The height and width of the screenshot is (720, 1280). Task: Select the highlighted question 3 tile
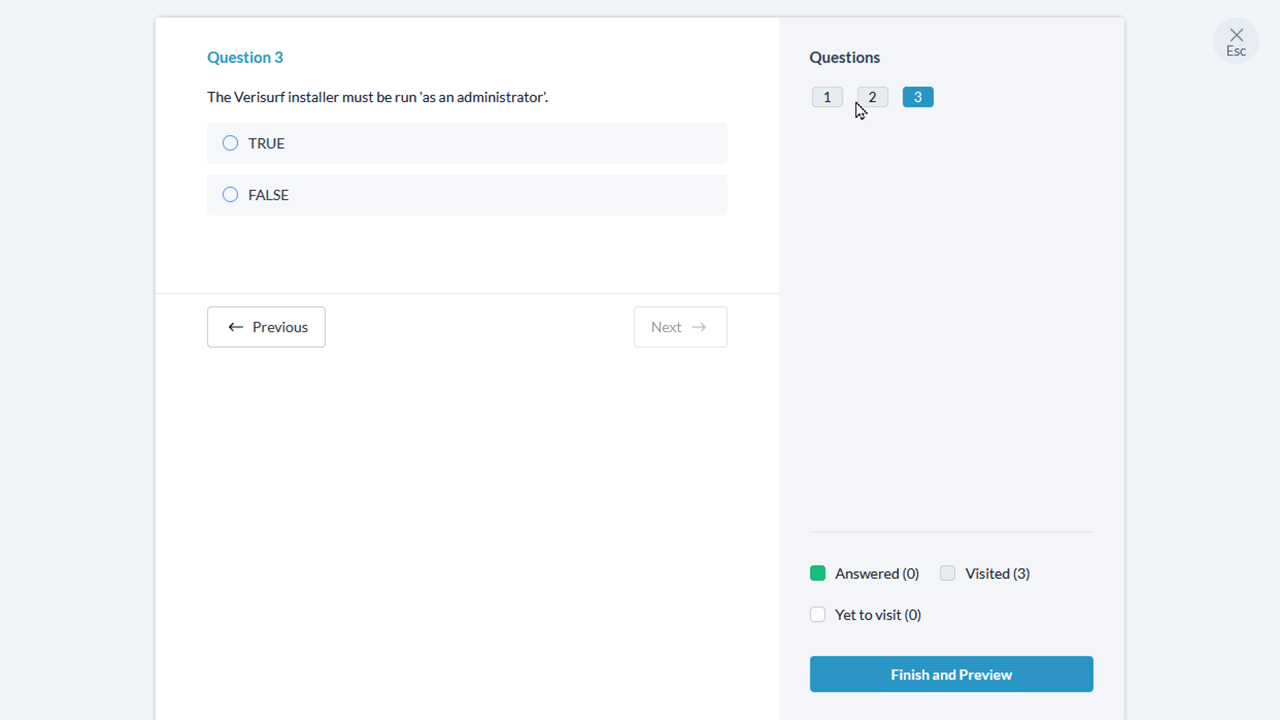tap(918, 97)
